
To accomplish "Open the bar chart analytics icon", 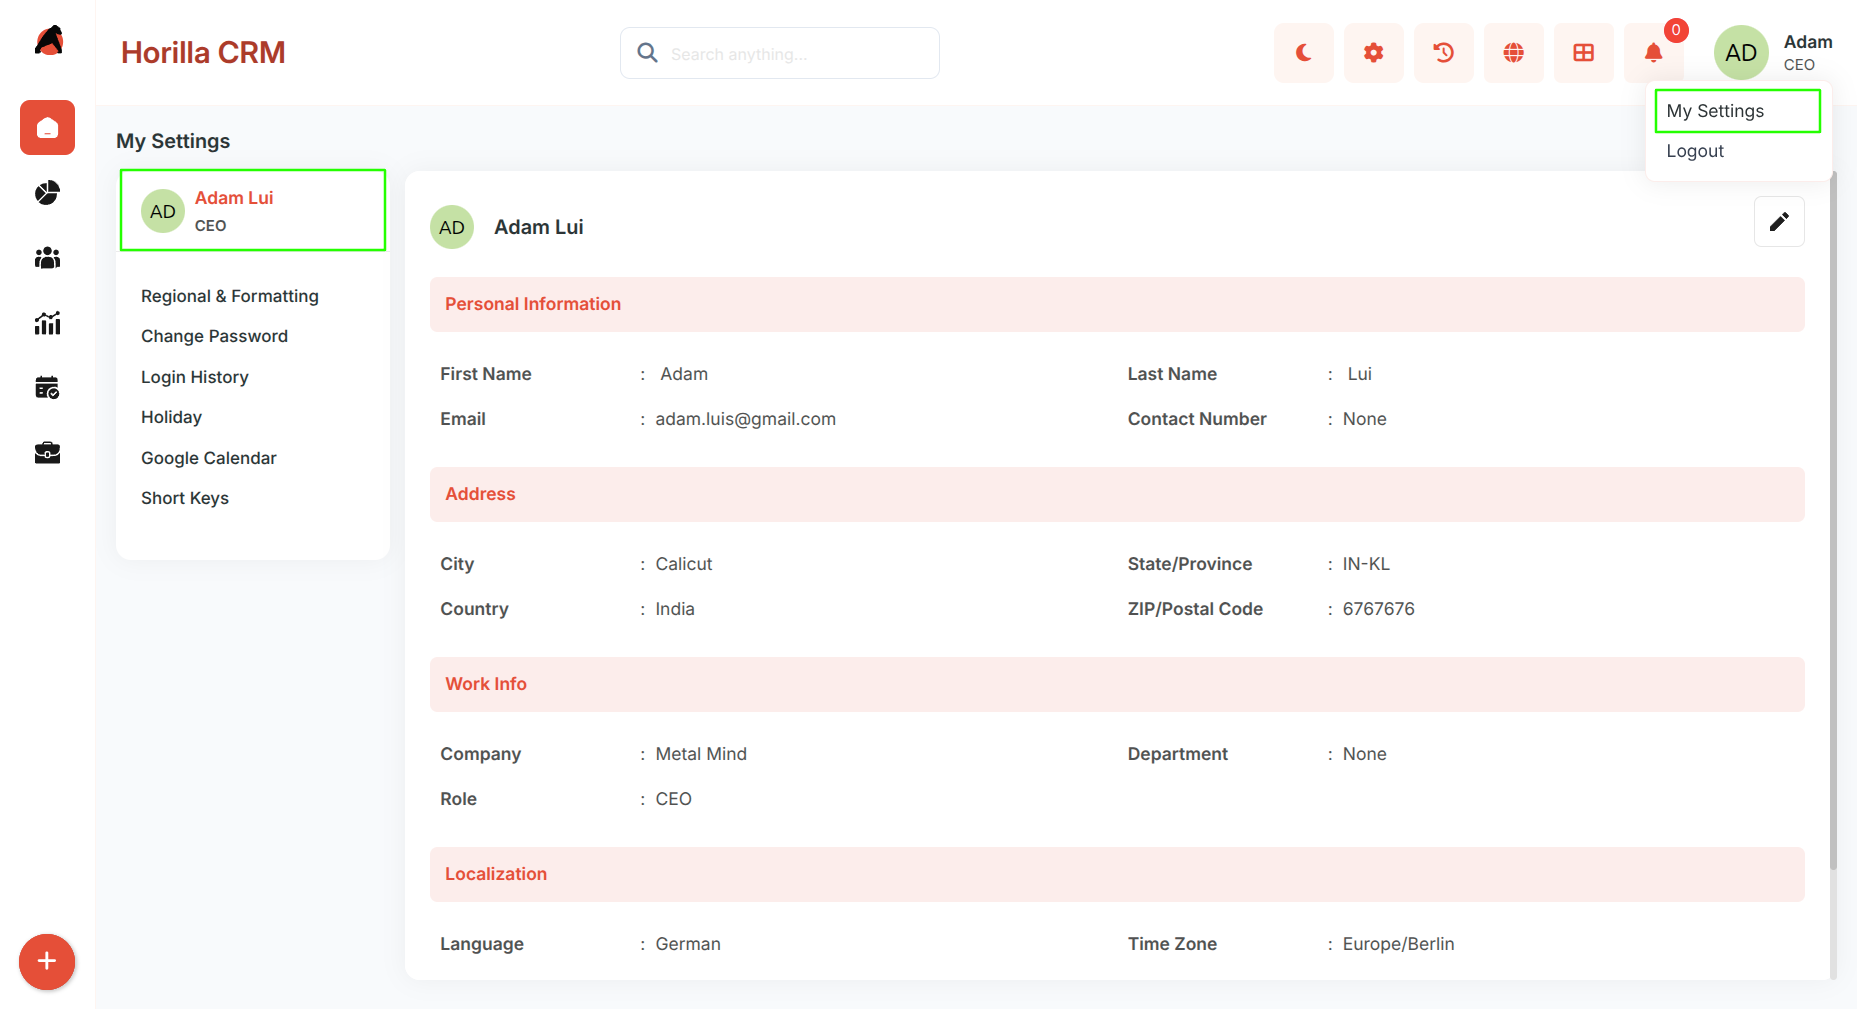I will coord(47,323).
